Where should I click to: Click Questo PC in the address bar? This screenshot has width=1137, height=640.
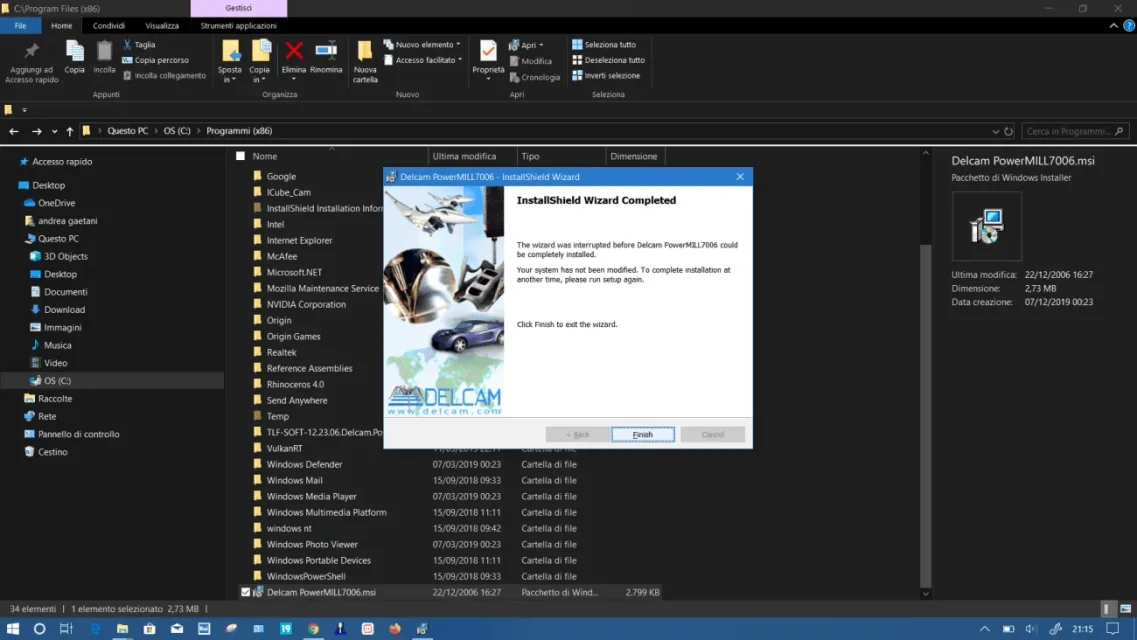128,131
